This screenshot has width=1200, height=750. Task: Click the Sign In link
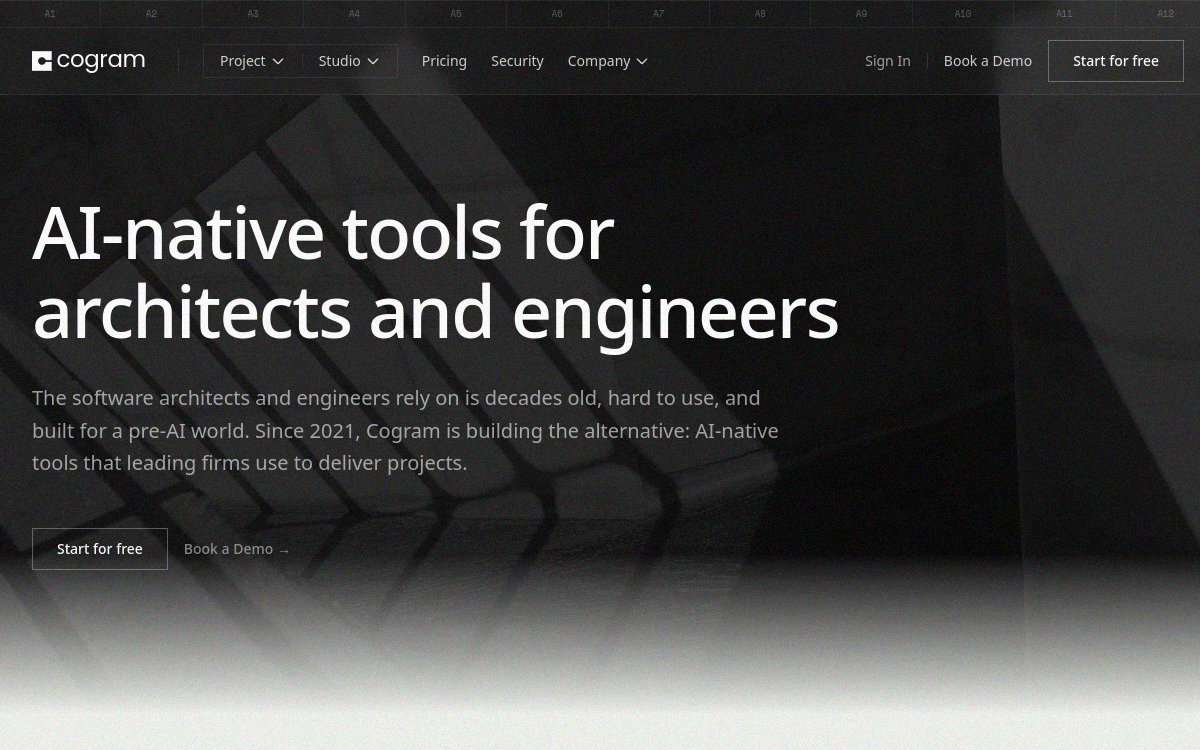[888, 61]
